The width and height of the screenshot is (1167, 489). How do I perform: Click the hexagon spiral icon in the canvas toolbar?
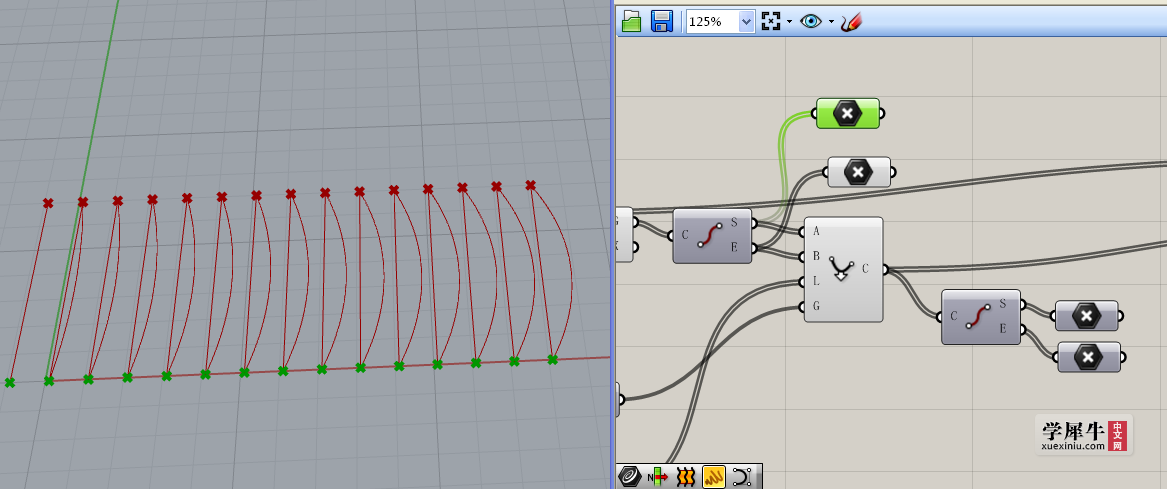point(630,476)
